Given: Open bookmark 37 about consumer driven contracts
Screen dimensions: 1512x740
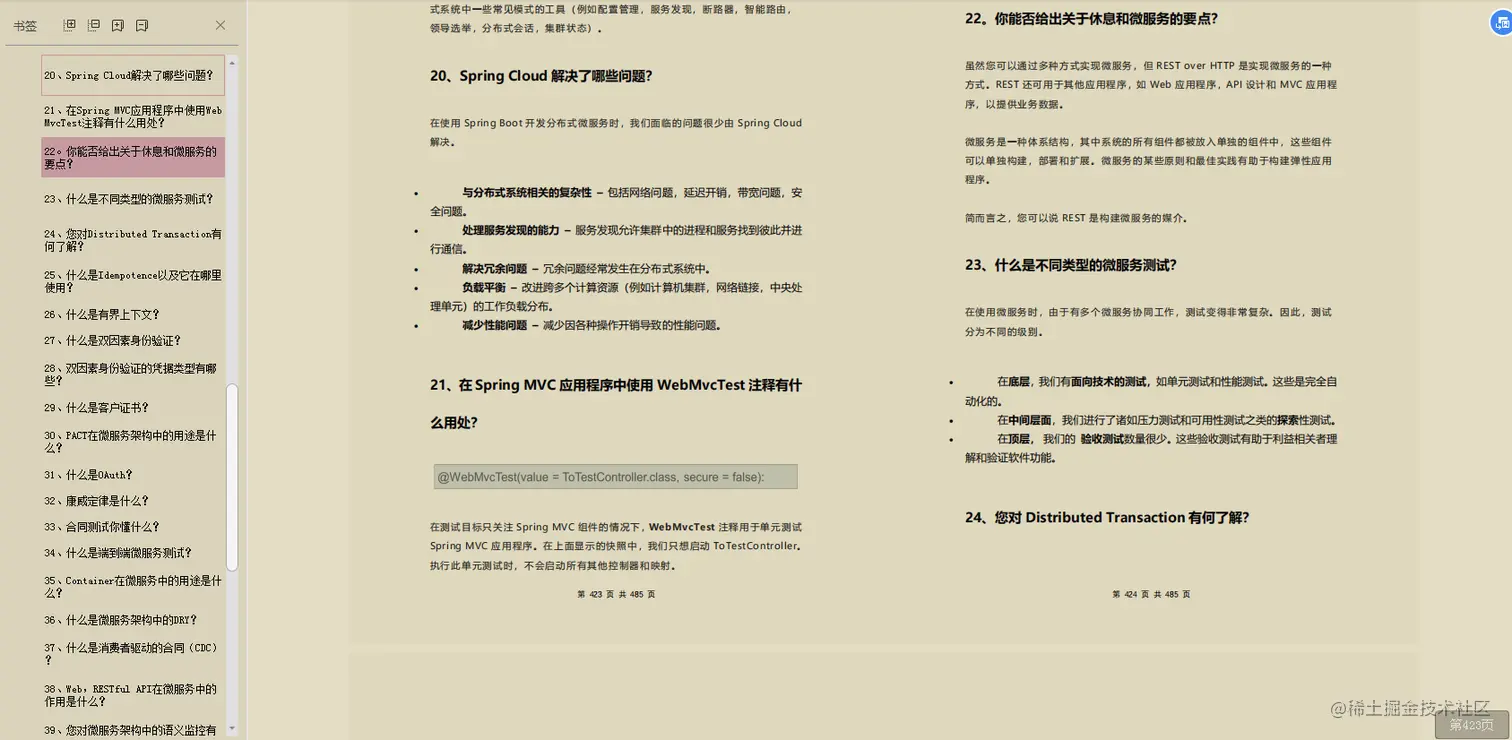Looking at the screenshot, I should [x=131, y=653].
